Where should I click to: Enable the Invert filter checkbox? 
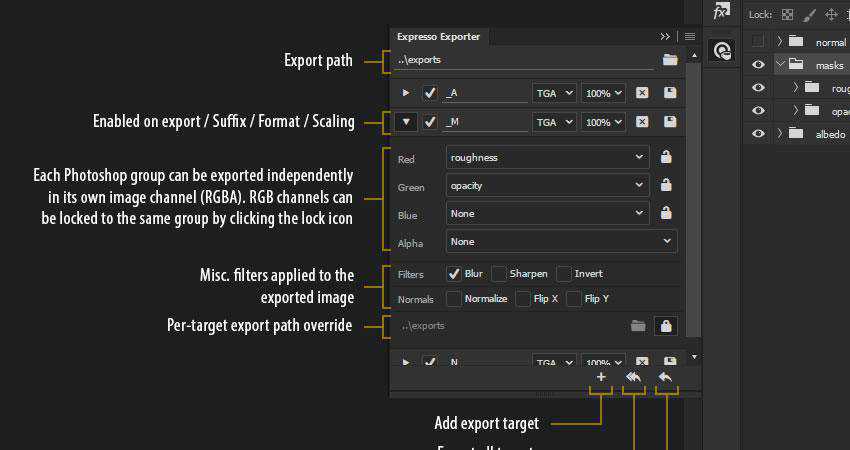tap(564, 273)
